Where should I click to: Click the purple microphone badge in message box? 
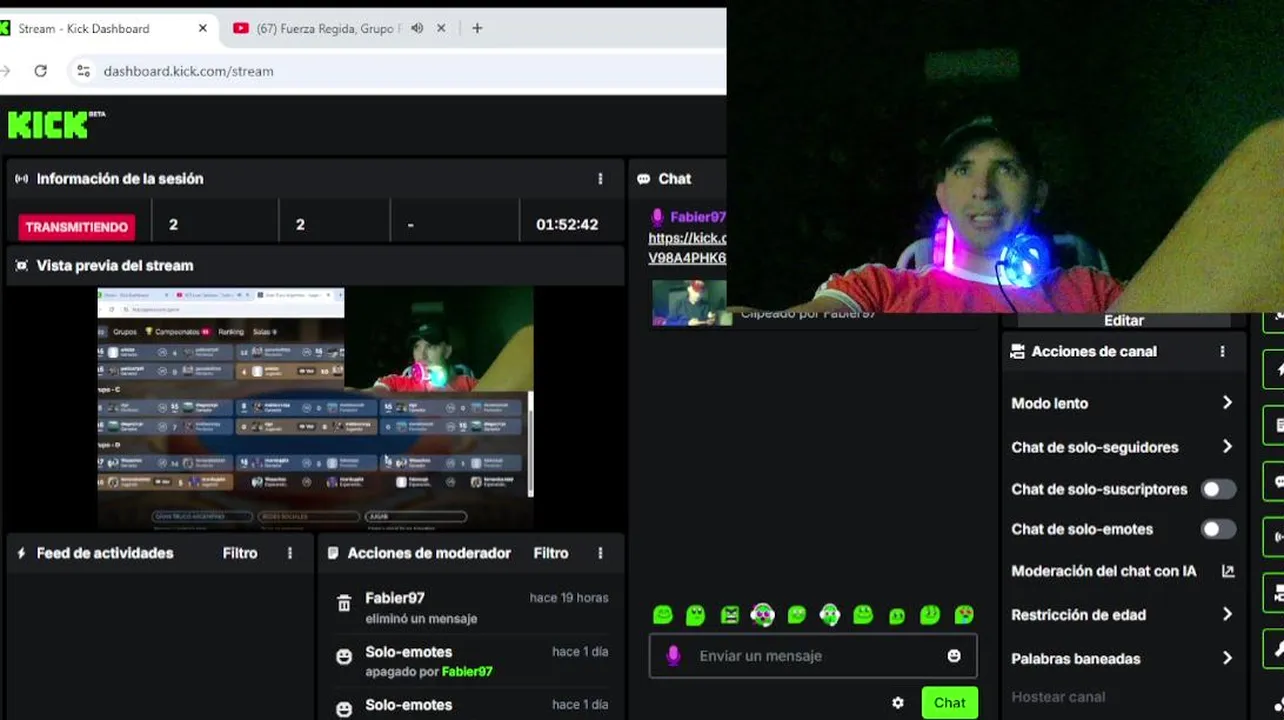673,656
